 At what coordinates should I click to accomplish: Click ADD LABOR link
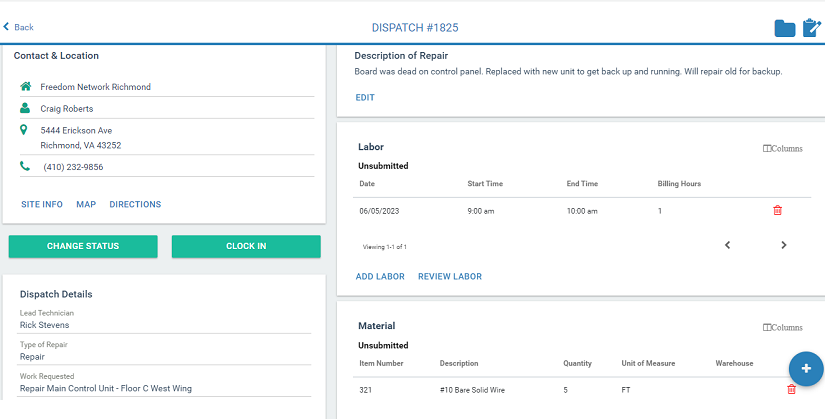pos(380,276)
